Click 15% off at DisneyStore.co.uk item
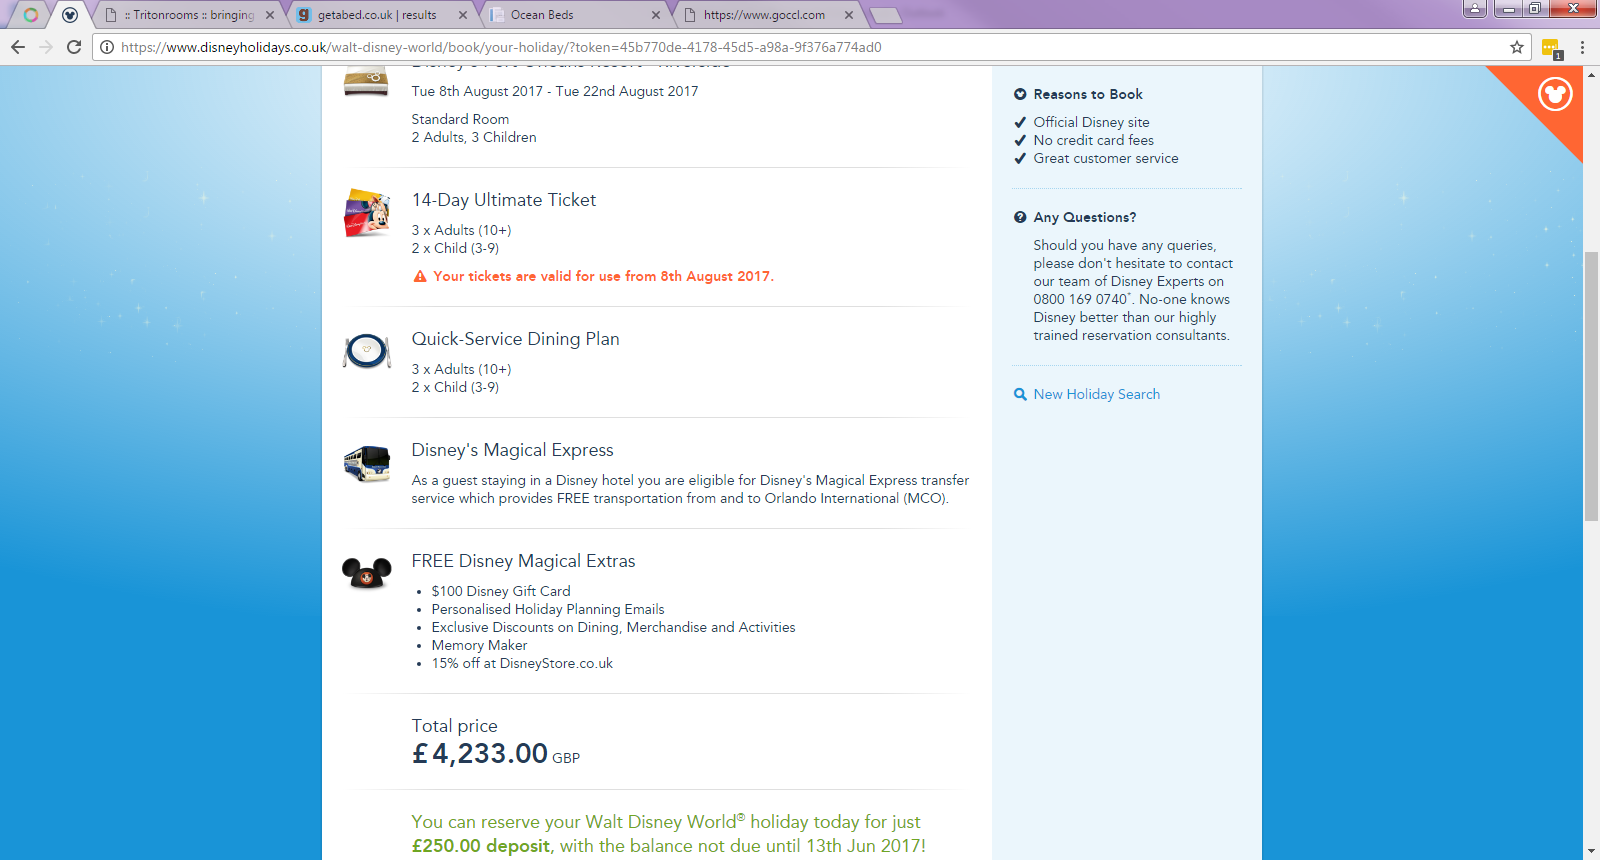 pos(522,663)
